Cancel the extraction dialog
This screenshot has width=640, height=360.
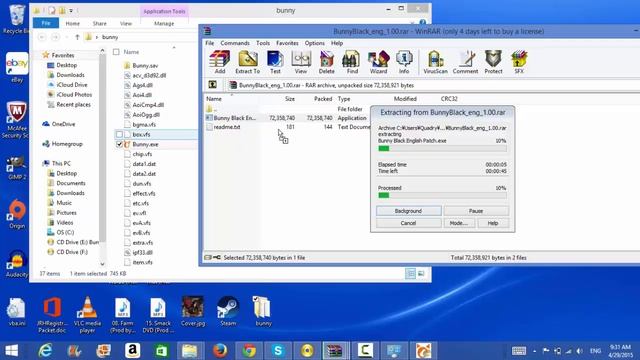(x=408, y=223)
